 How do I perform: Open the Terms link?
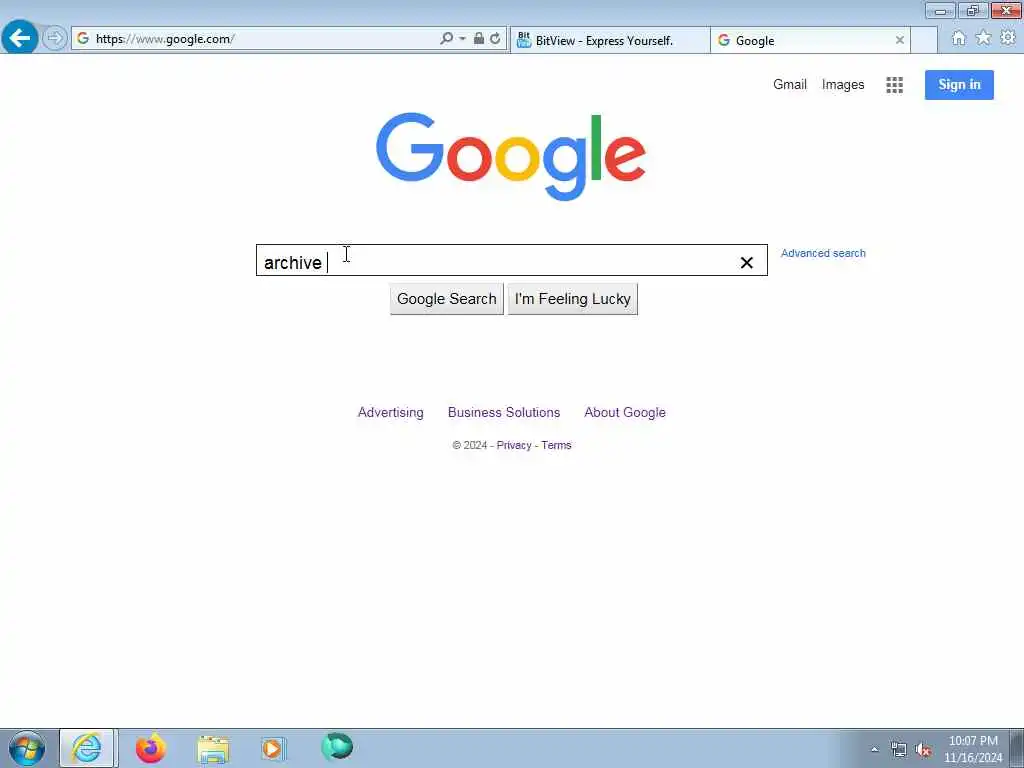(556, 445)
